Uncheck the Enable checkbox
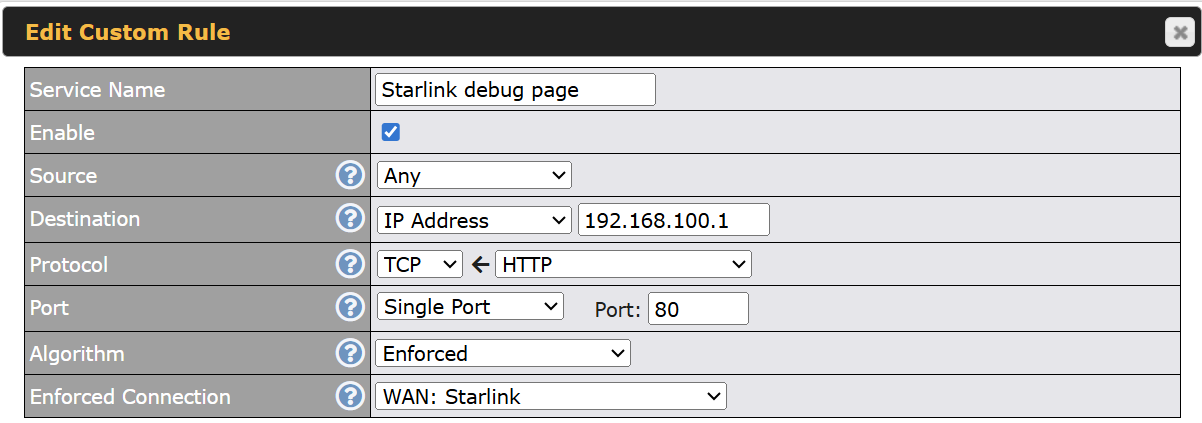1202x423 pixels. (x=391, y=132)
